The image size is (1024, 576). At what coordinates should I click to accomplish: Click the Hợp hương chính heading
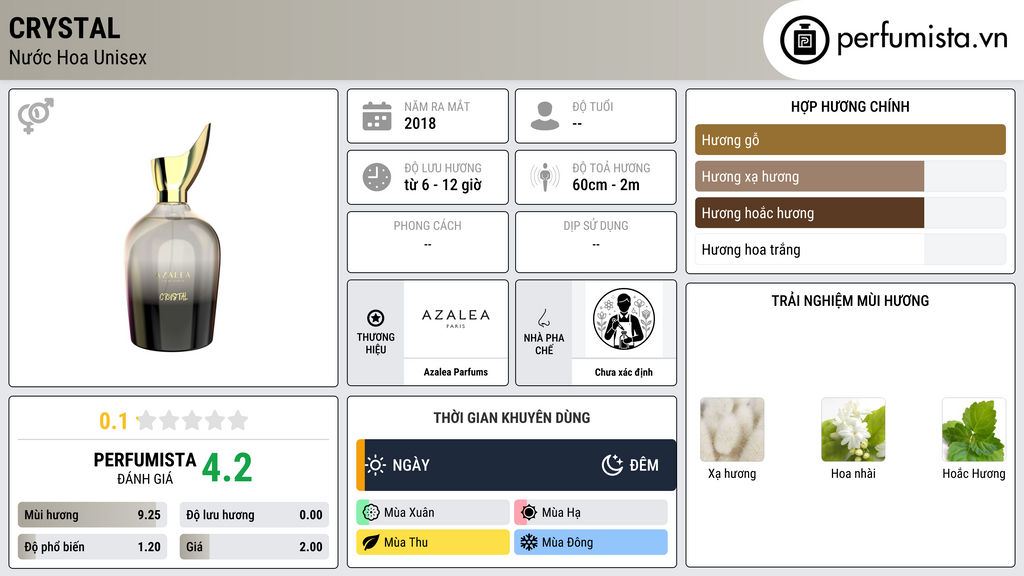[850, 106]
